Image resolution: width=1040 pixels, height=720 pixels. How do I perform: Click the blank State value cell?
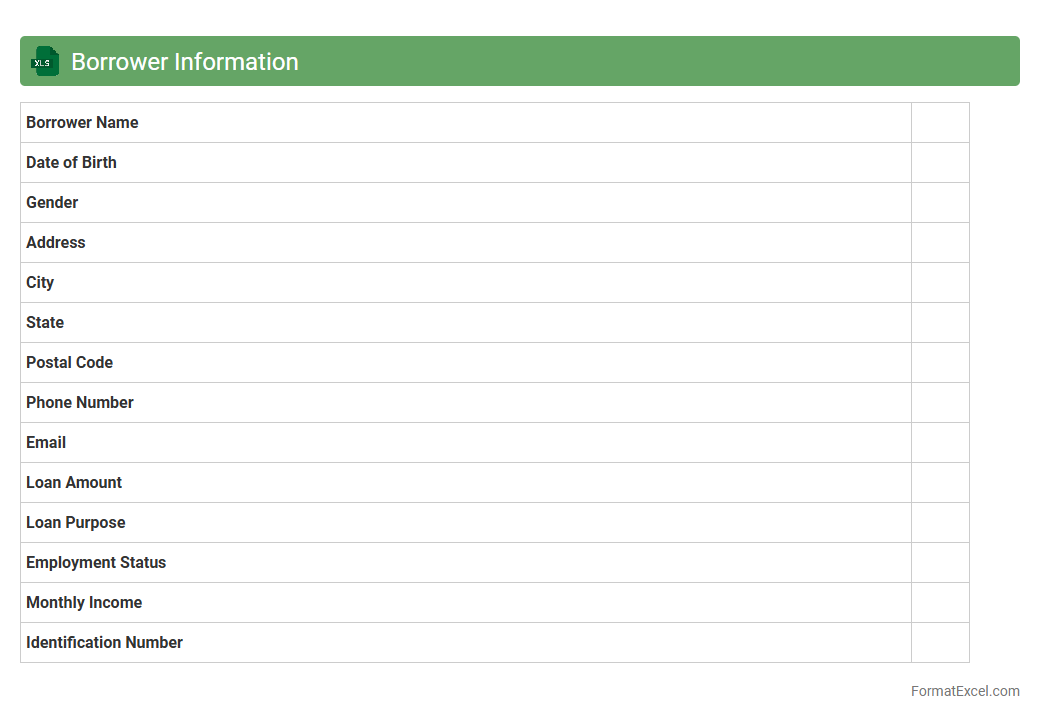940,323
